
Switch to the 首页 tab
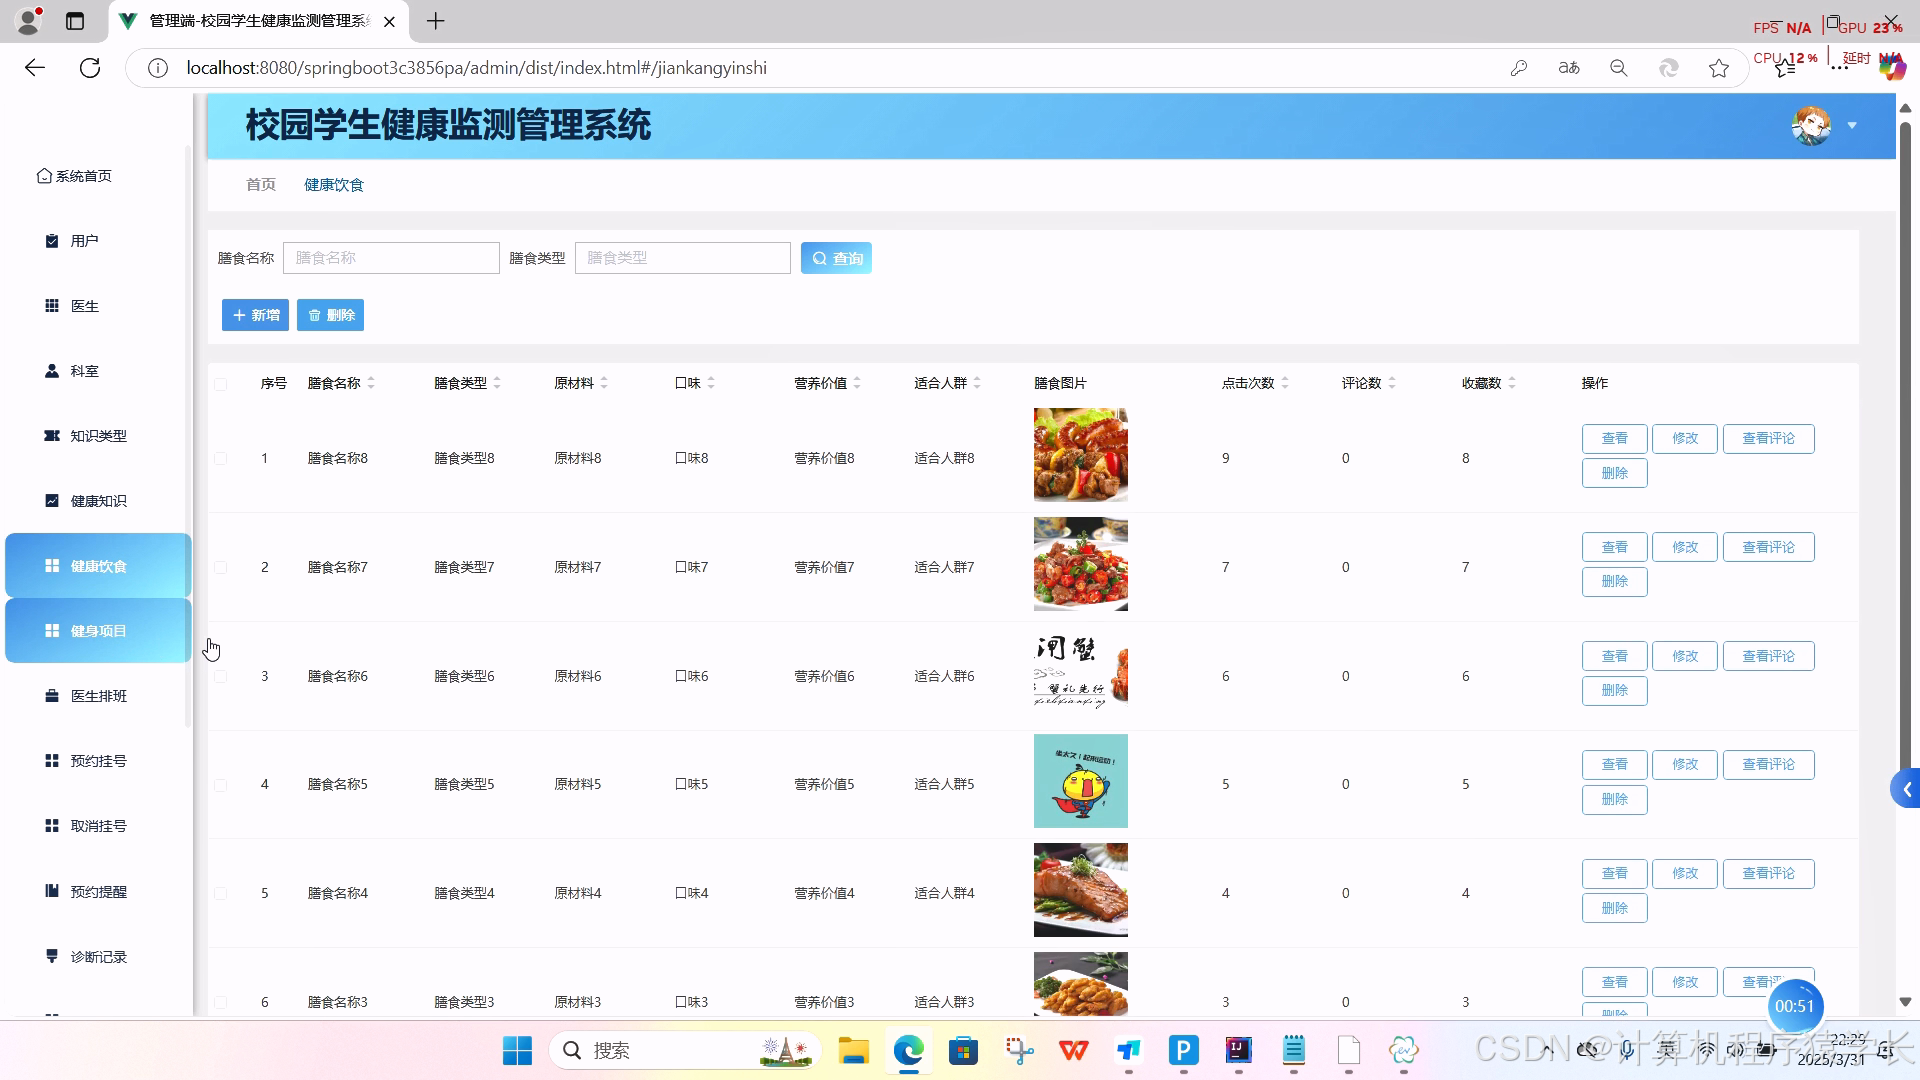coord(260,184)
